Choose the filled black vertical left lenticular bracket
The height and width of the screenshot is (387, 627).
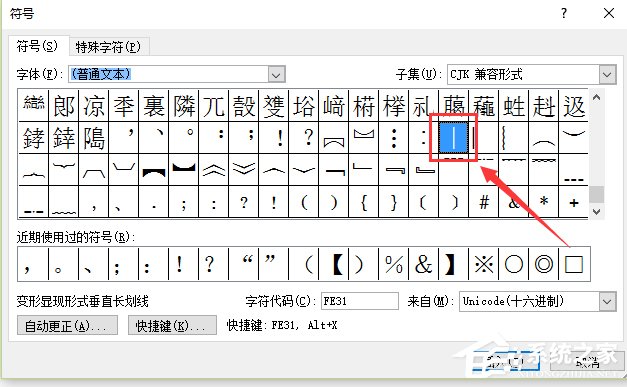click(x=154, y=170)
